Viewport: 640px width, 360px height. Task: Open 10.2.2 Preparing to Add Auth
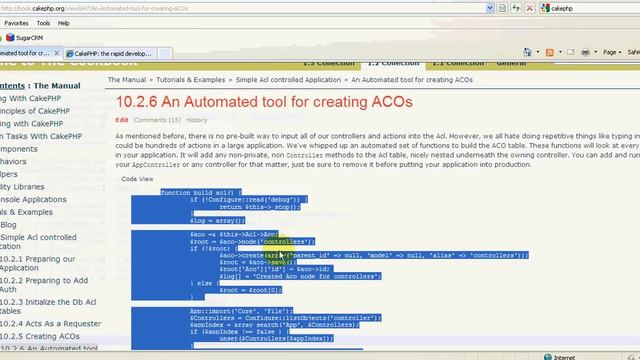click(44, 285)
